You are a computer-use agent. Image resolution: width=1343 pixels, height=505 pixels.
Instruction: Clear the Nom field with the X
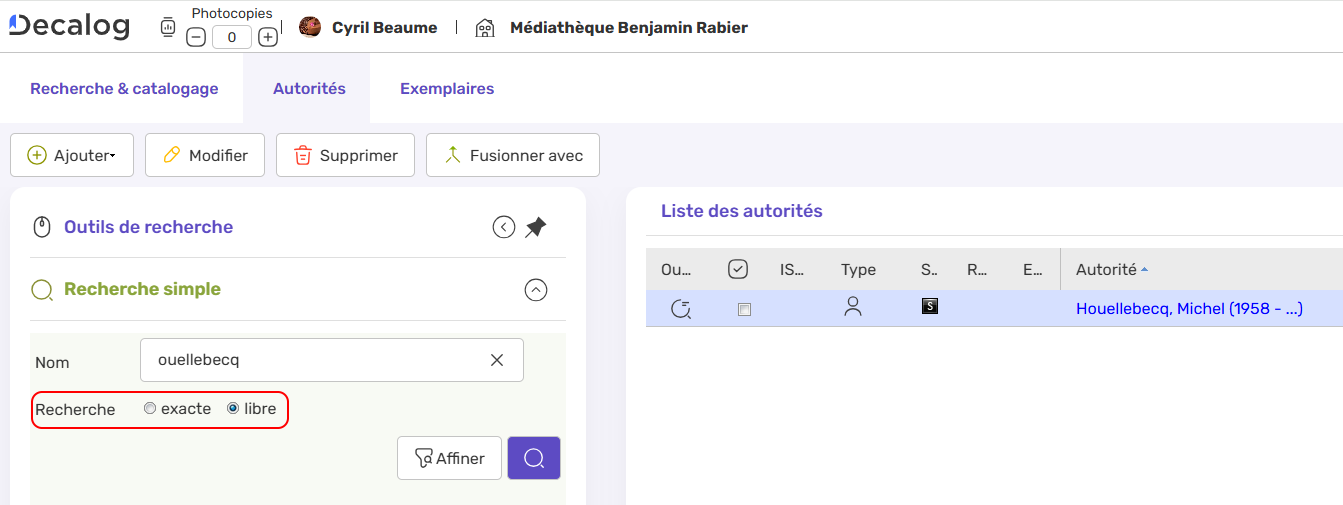(x=497, y=360)
